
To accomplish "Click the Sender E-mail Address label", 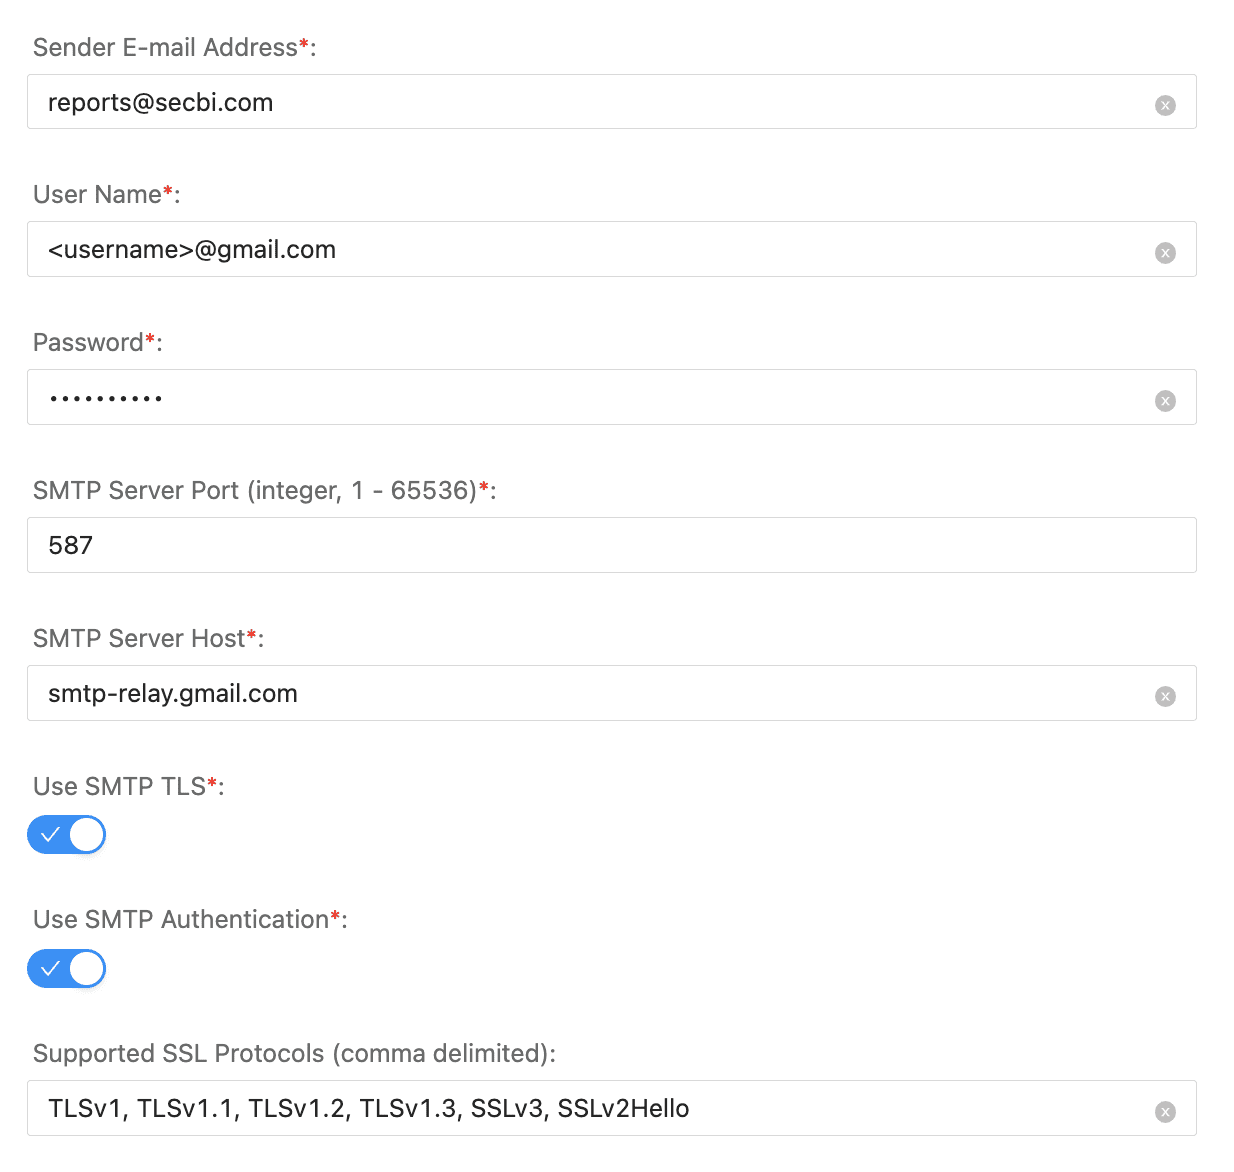I will point(166,46).
